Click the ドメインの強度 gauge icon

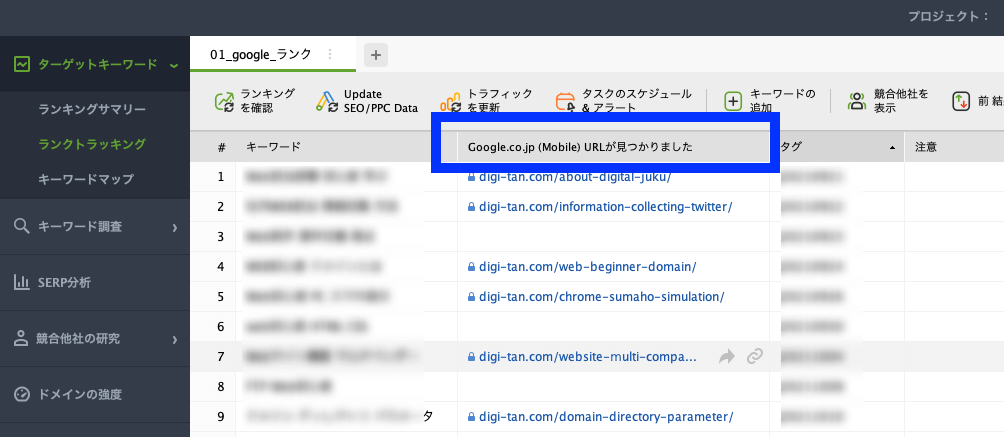(22, 394)
